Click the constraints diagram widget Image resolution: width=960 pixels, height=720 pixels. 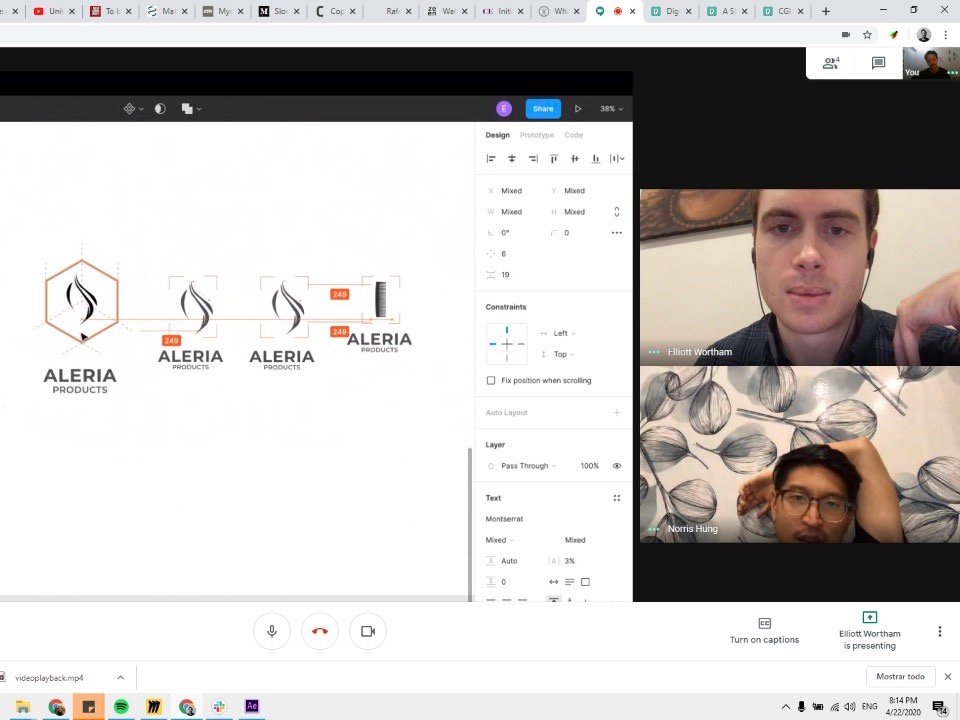(506, 344)
